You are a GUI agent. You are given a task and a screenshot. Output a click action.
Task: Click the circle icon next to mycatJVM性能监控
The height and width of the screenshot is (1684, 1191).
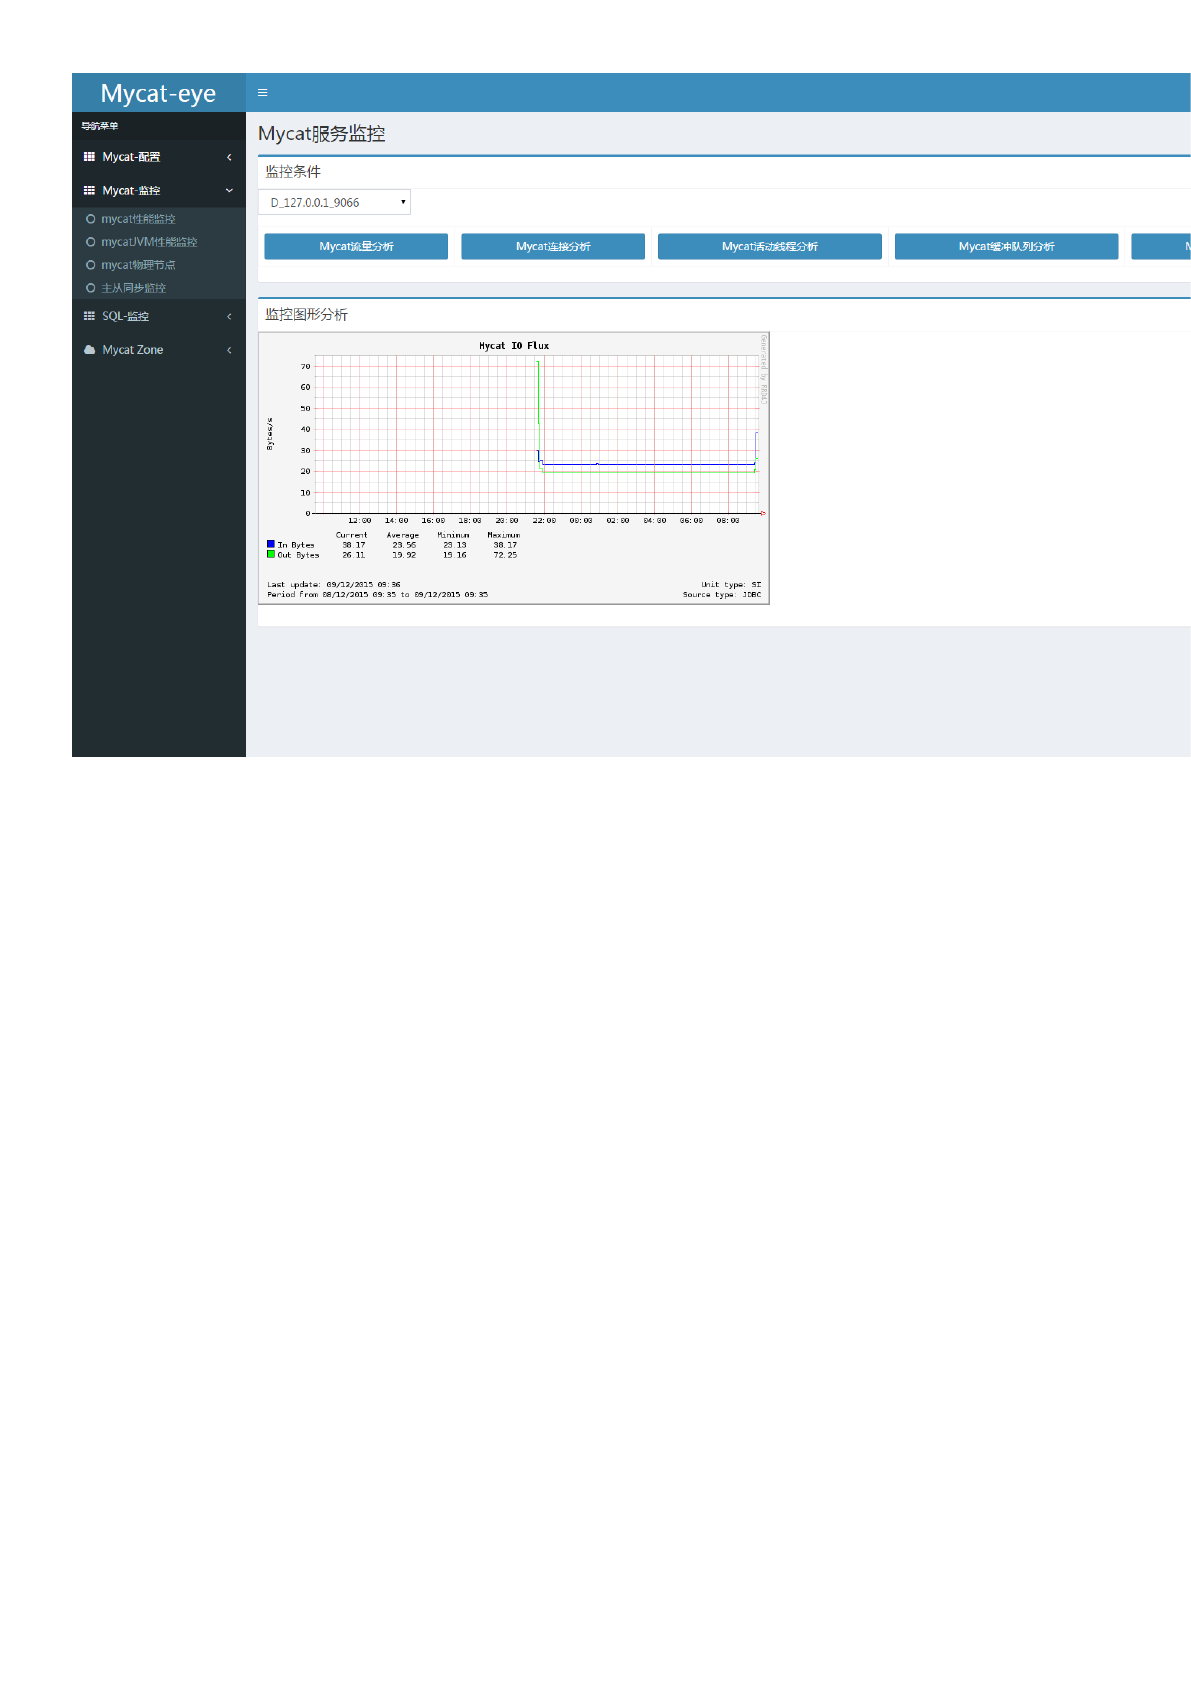pos(91,242)
